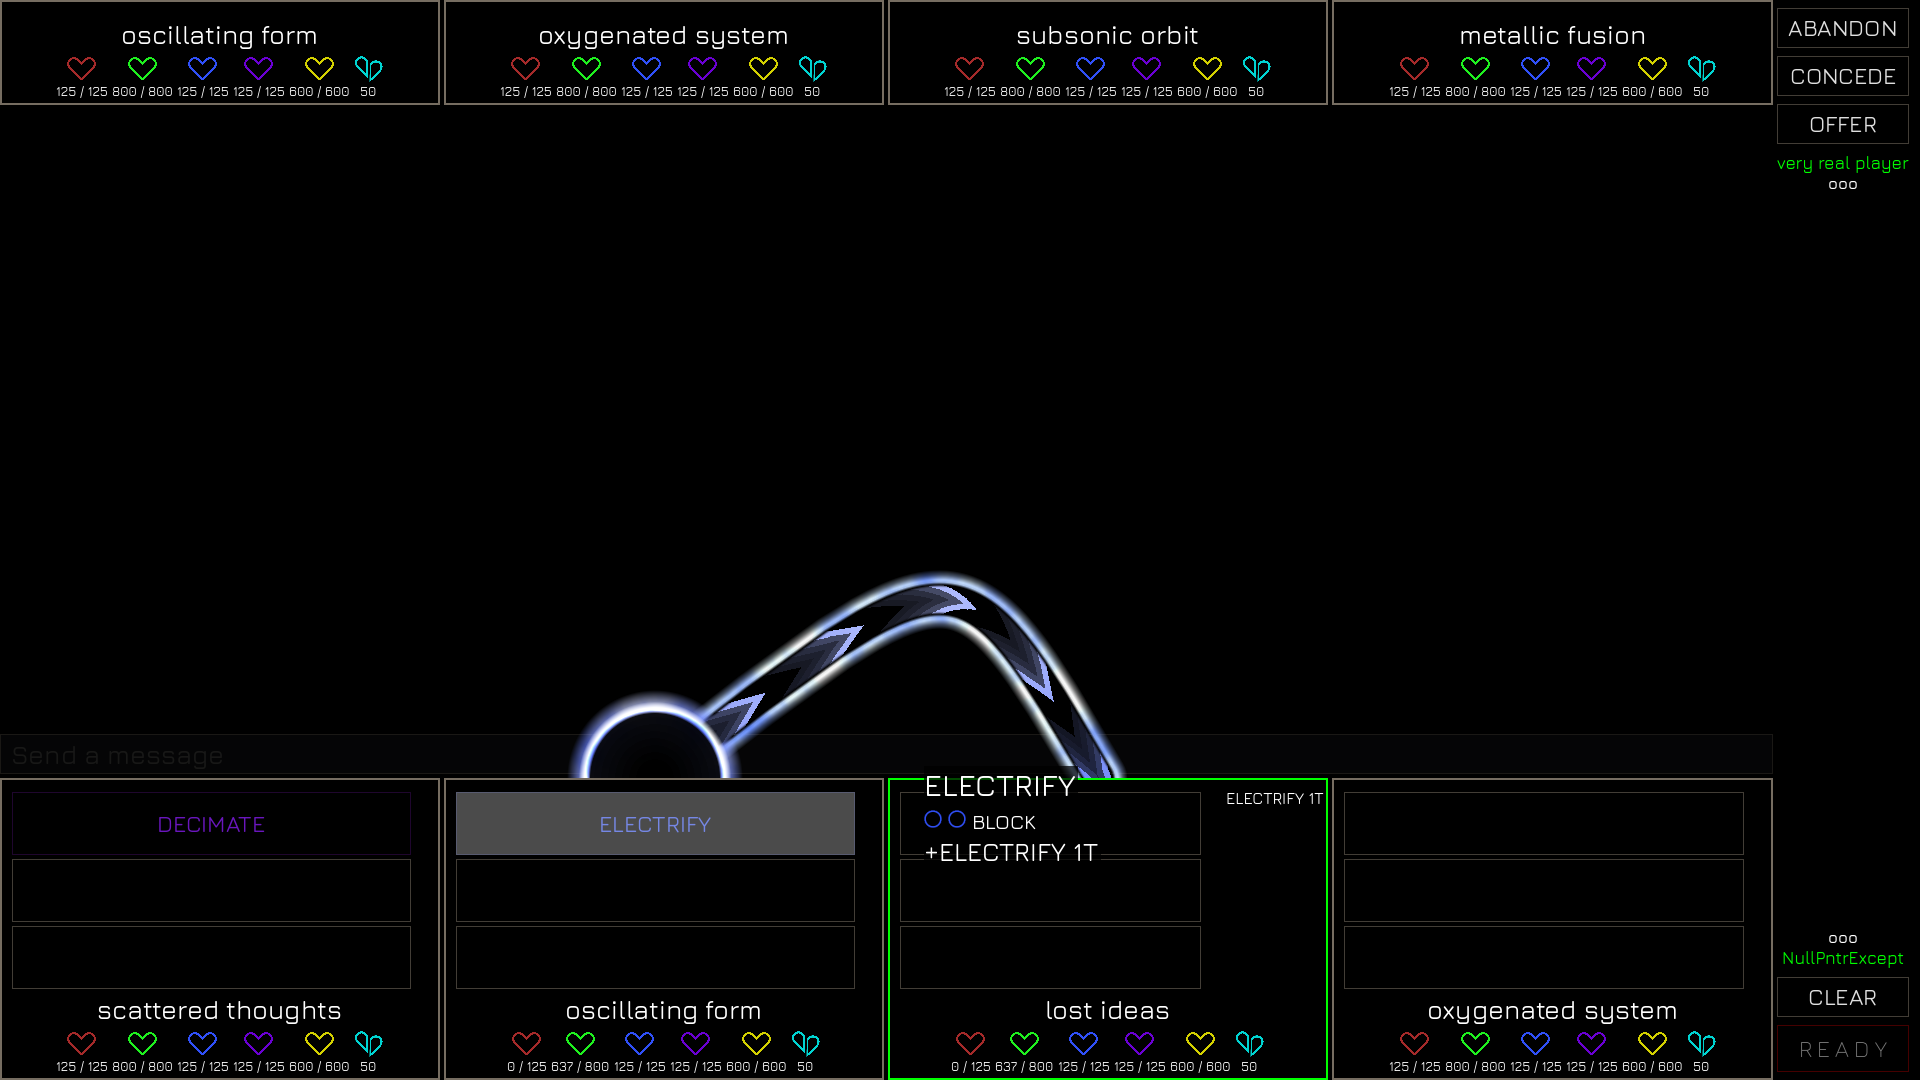Click top empty slot of bottom oxygenated system
The image size is (1920, 1080).
[x=1543, y=824]
